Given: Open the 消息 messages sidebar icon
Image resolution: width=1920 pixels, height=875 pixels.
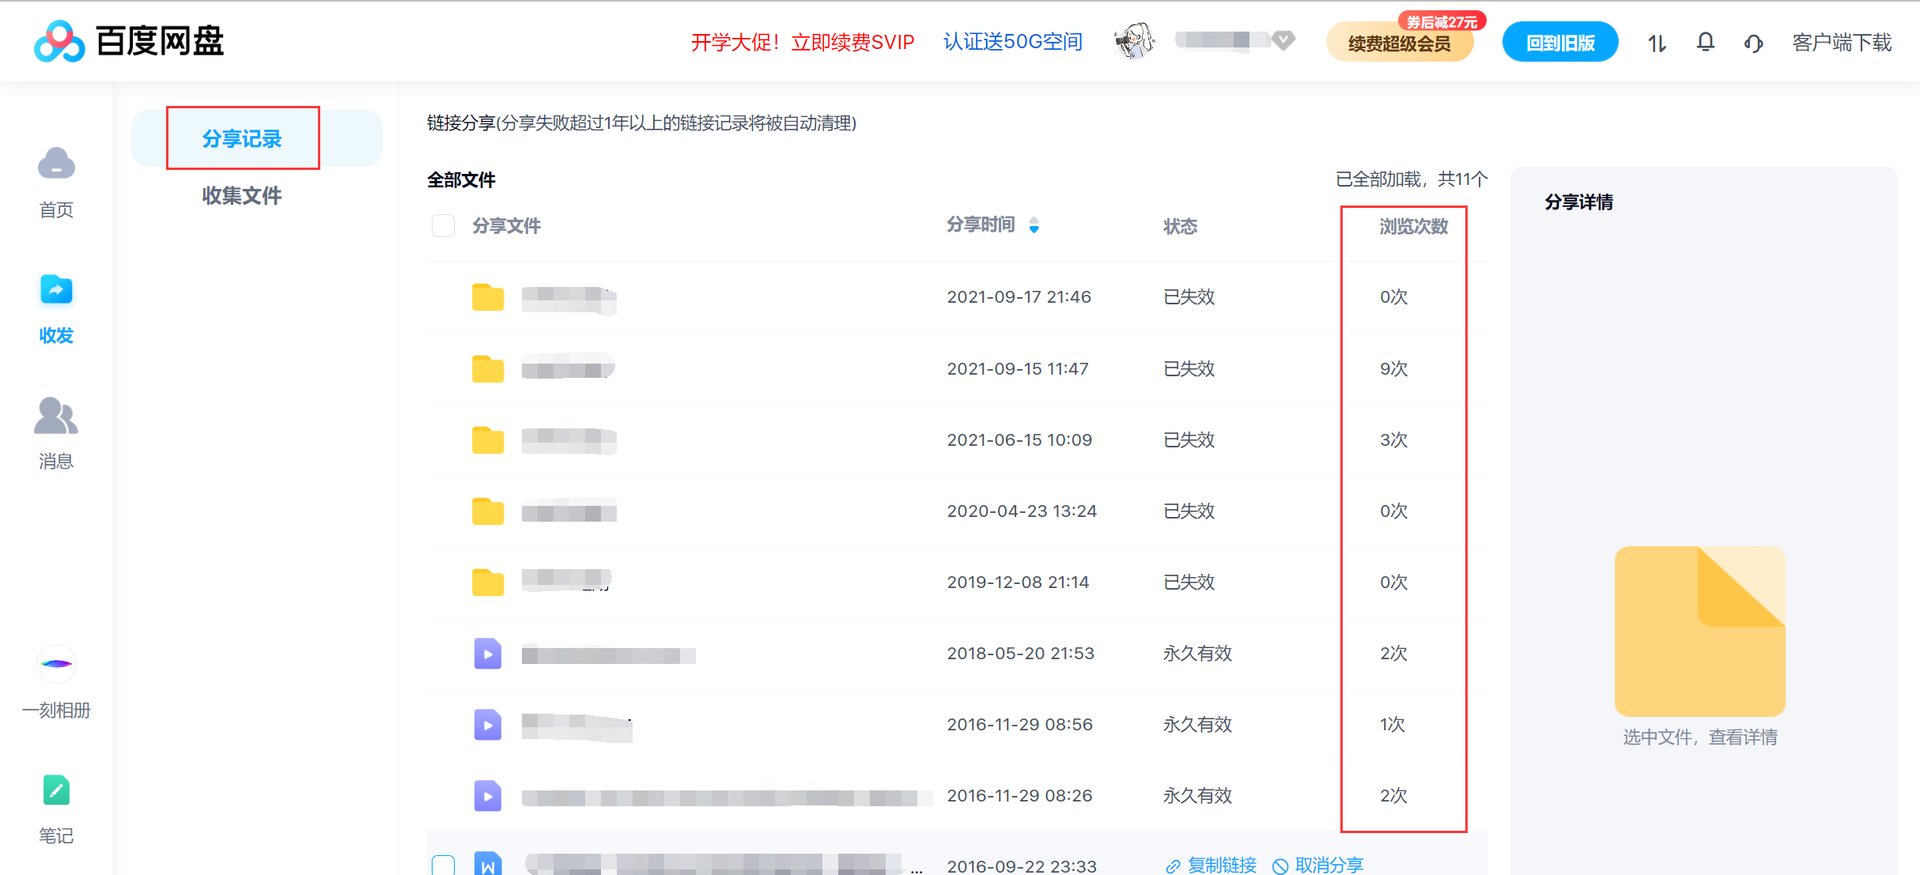Looking at the screenshot, I should click(x=56, y=415).
